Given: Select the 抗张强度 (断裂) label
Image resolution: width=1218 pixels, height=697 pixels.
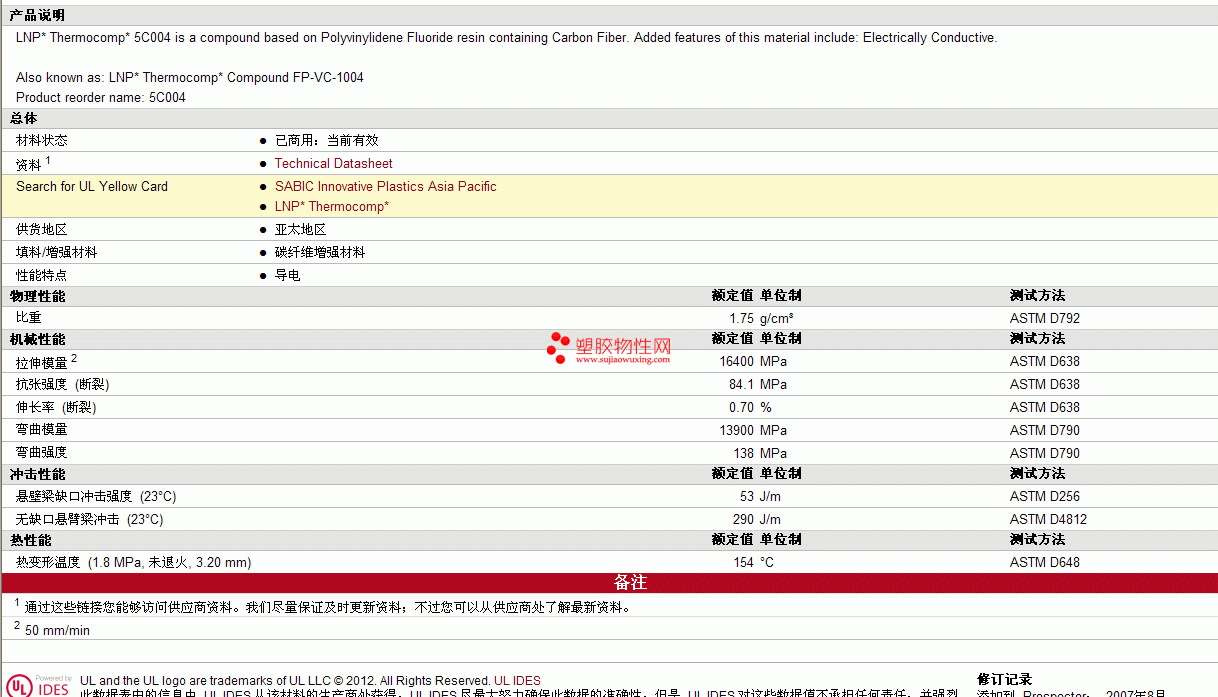Looking at the screenshot, I should coord(63,384).
